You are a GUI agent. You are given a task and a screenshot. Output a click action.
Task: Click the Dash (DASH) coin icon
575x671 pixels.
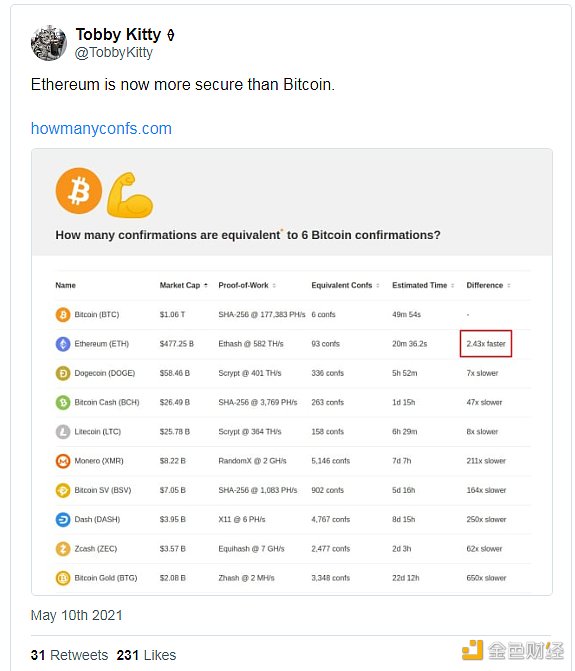(63, 520)
